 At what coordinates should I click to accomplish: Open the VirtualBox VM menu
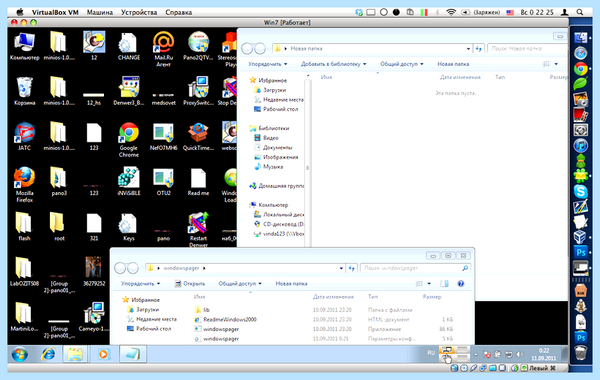point(55,12)
